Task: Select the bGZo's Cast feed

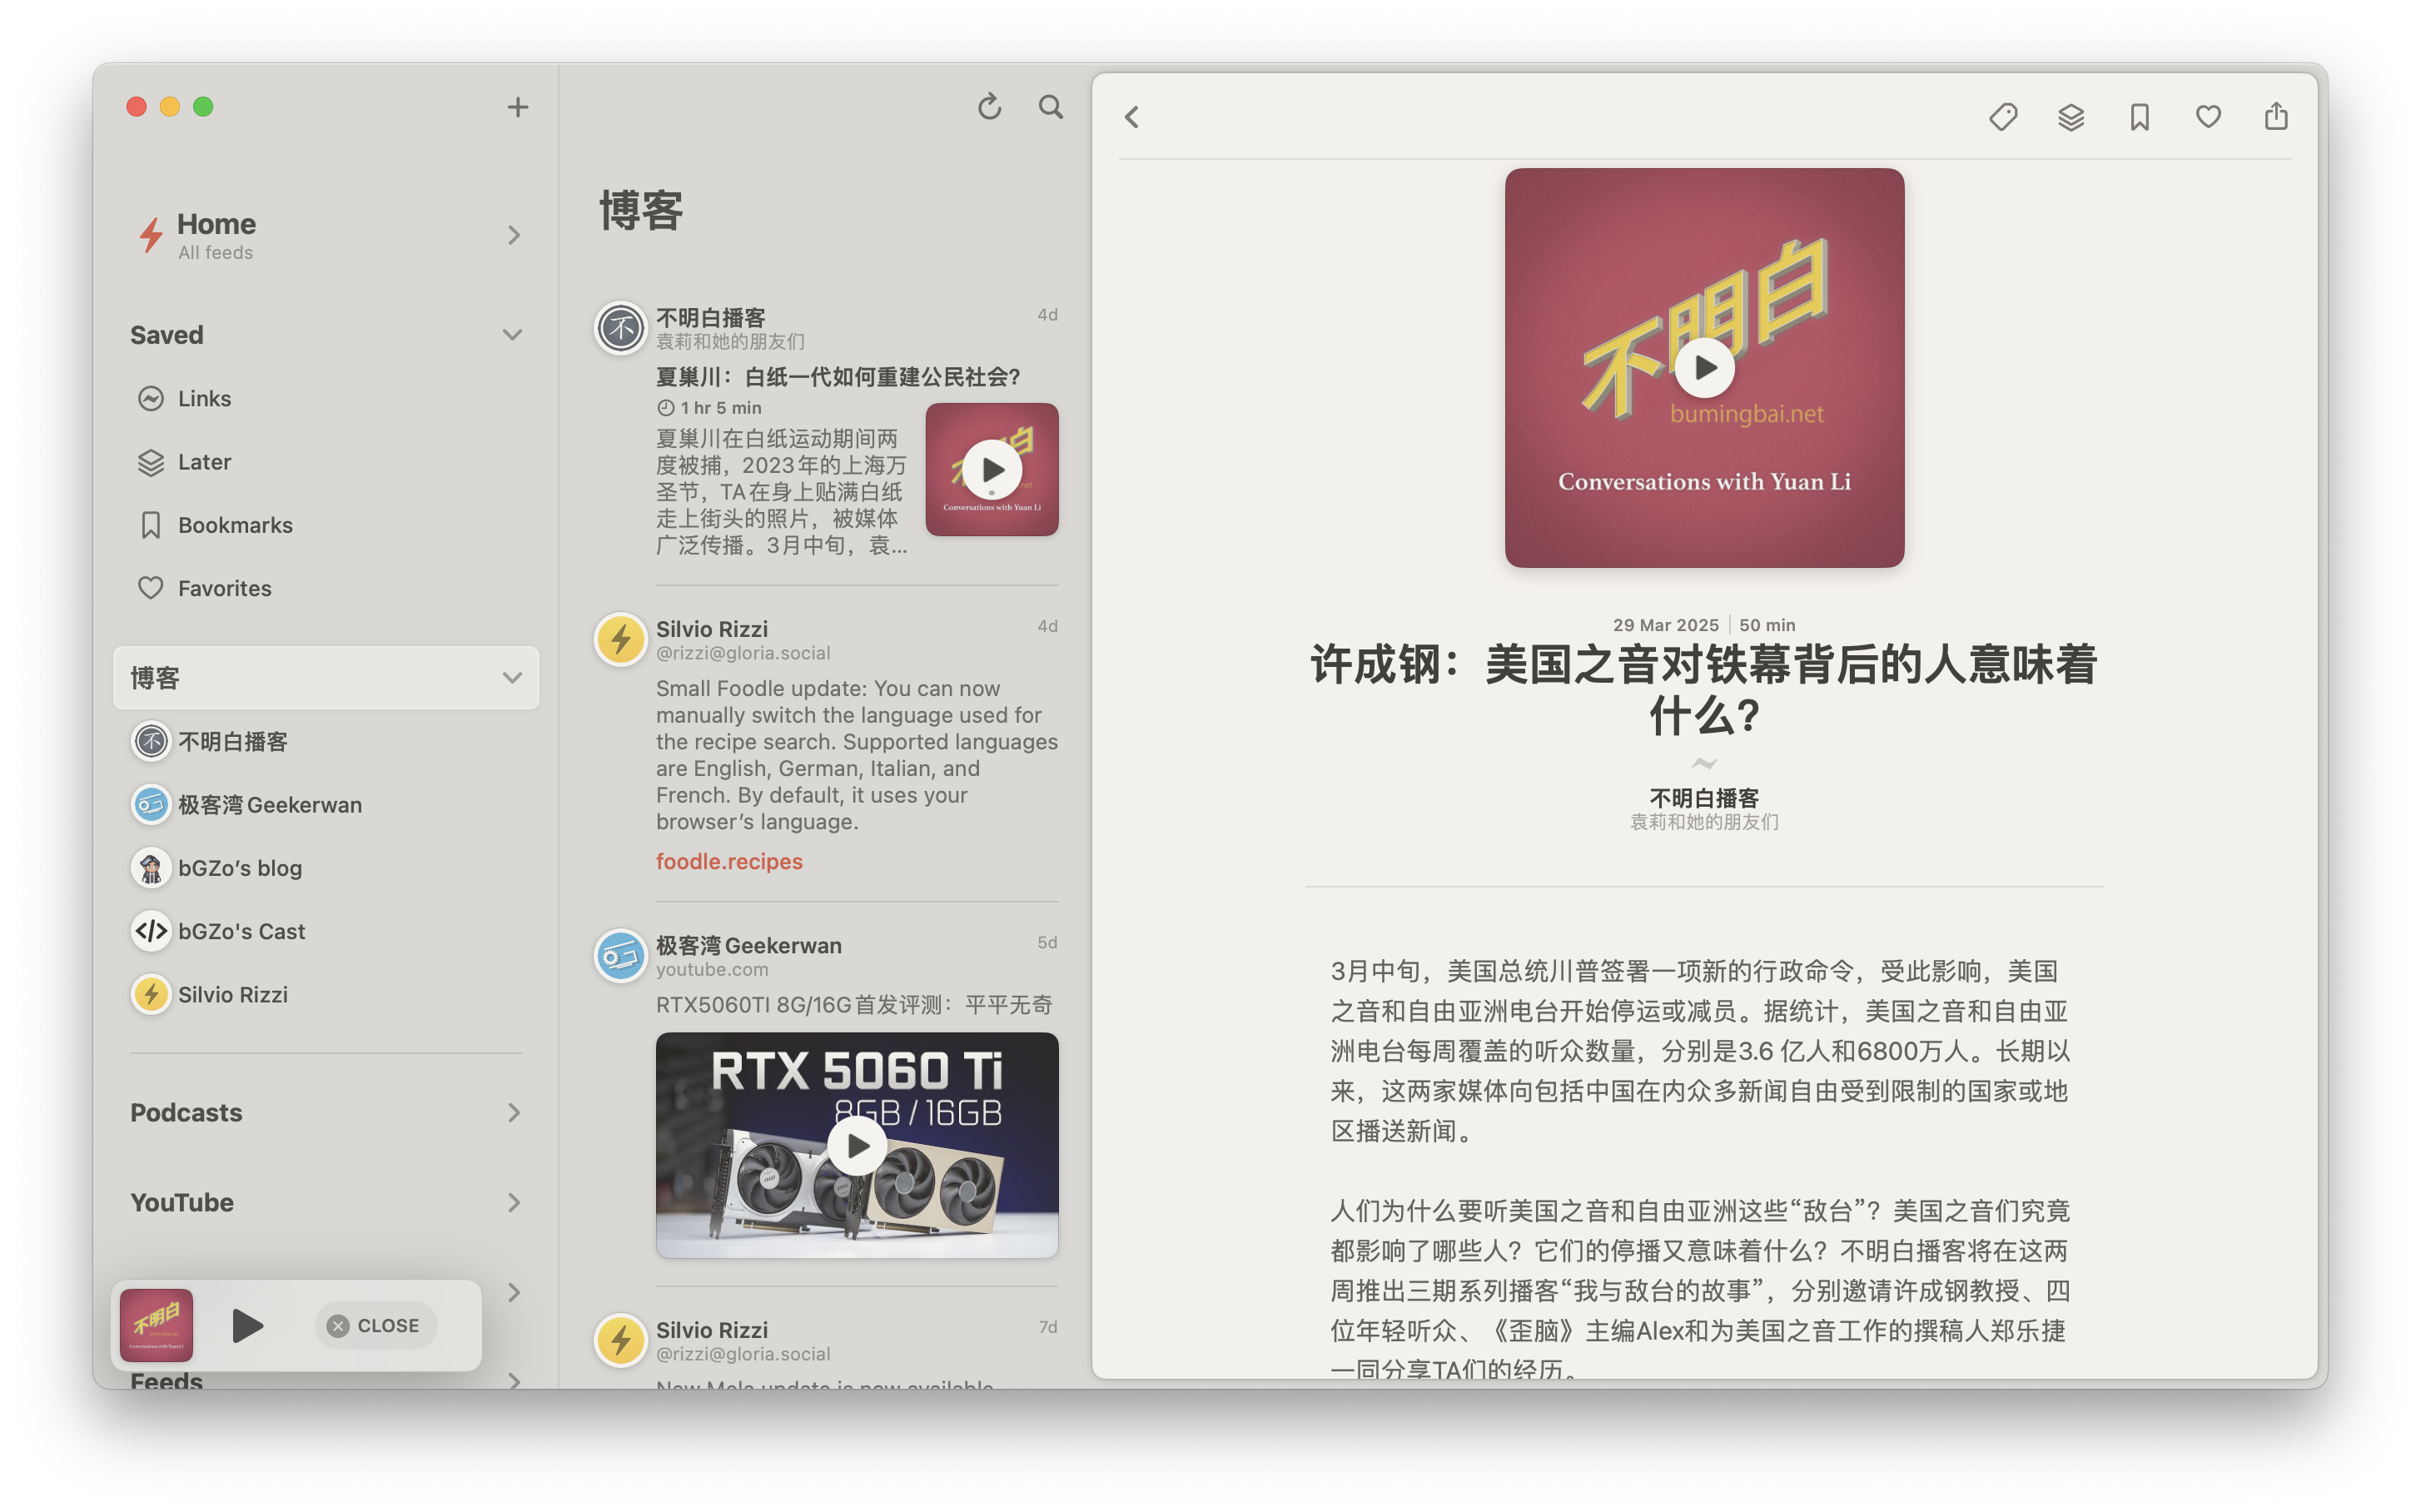Action: click(x=241, y=931)
